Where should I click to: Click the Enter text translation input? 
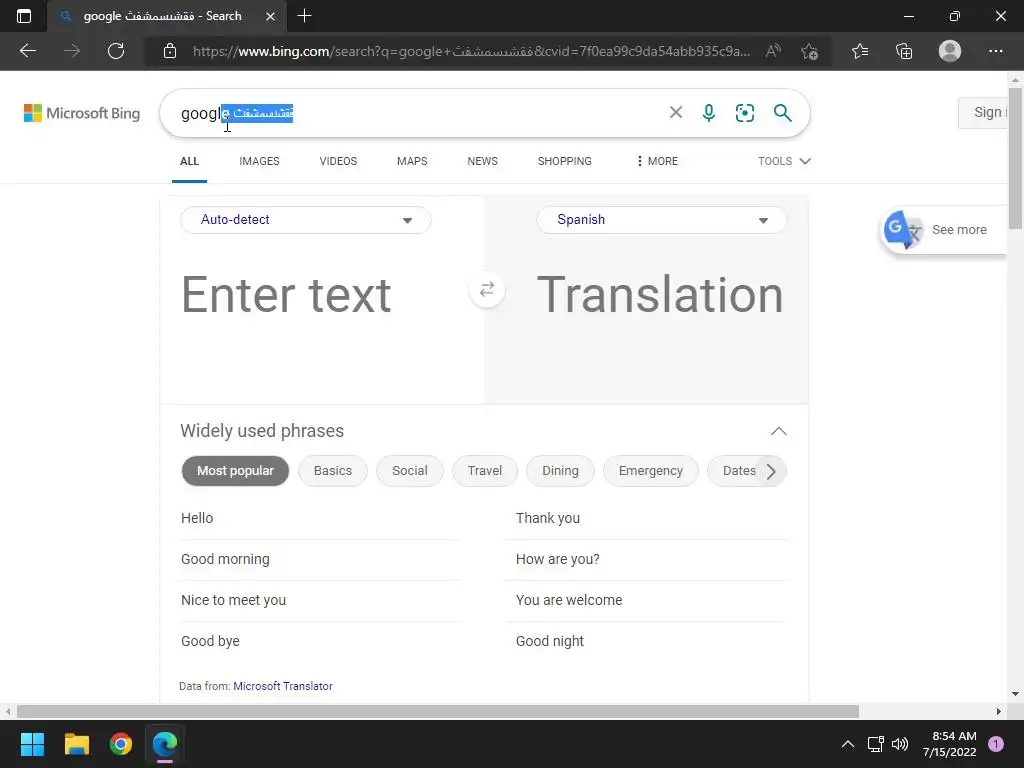[323, 295]
